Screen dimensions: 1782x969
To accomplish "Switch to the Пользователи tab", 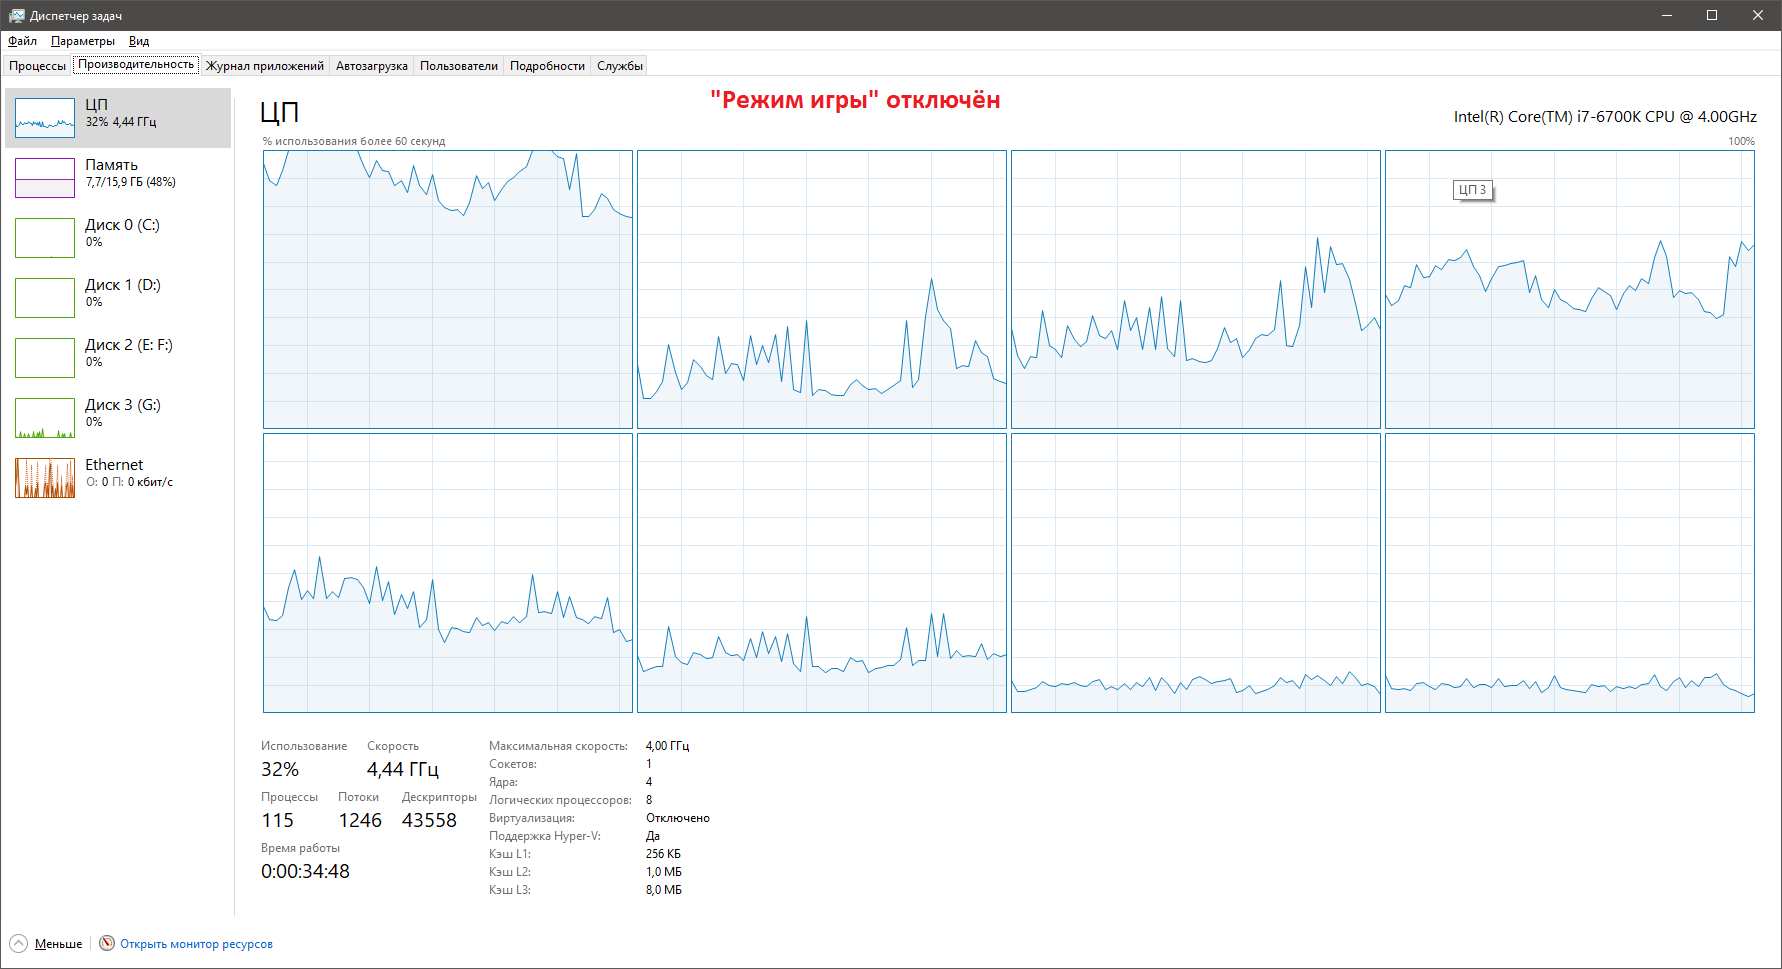I will 459,66.
